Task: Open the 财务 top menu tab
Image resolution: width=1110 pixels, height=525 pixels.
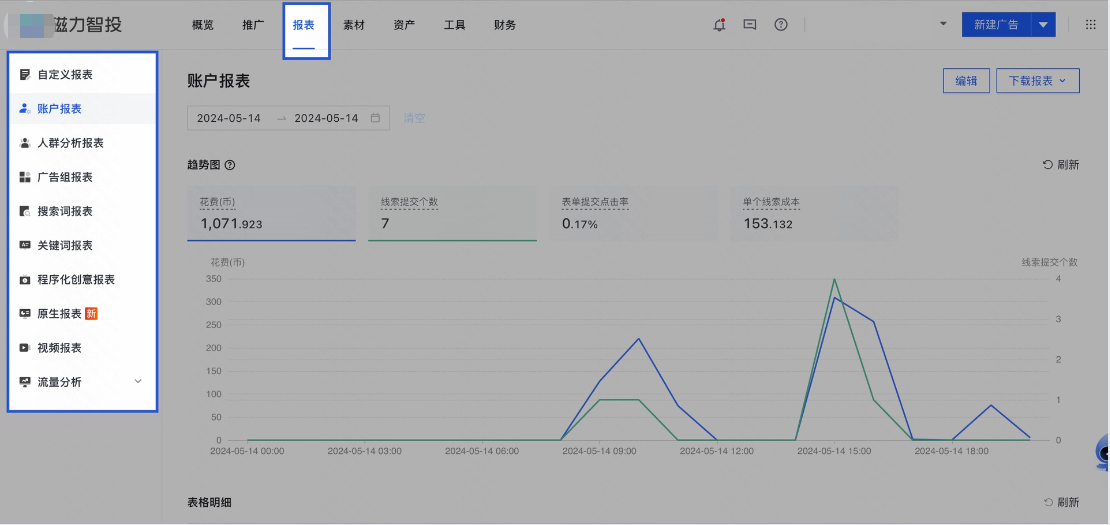Action: (x=505, y=25)
